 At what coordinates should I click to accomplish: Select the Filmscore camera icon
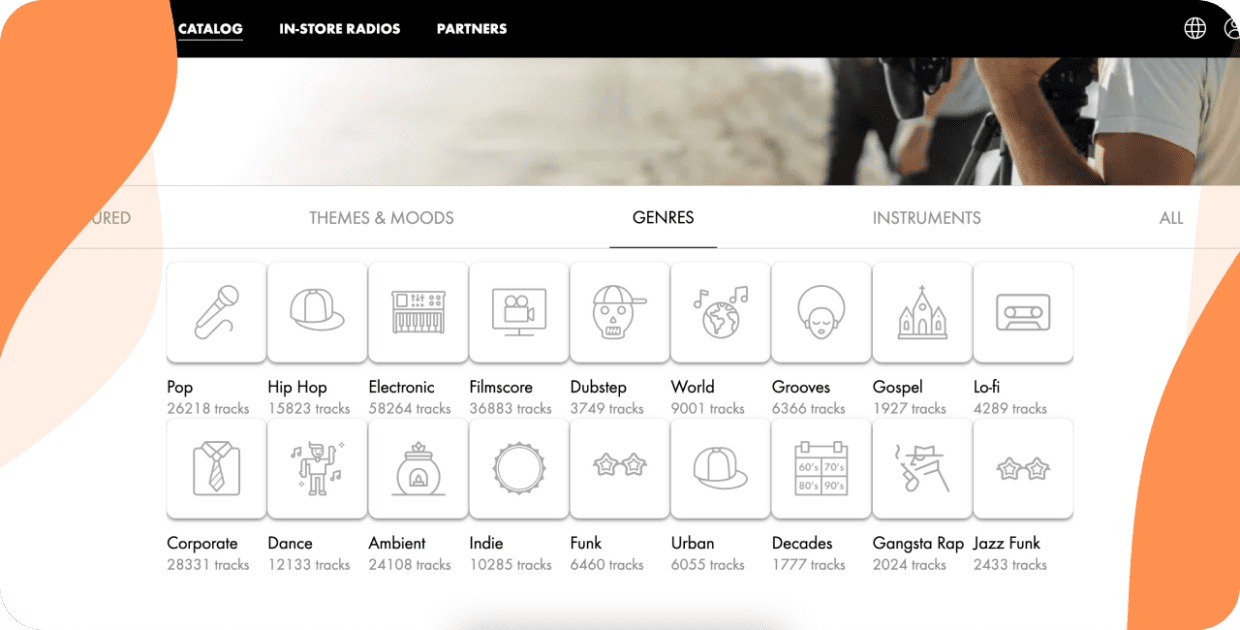[x=518, y=311]
